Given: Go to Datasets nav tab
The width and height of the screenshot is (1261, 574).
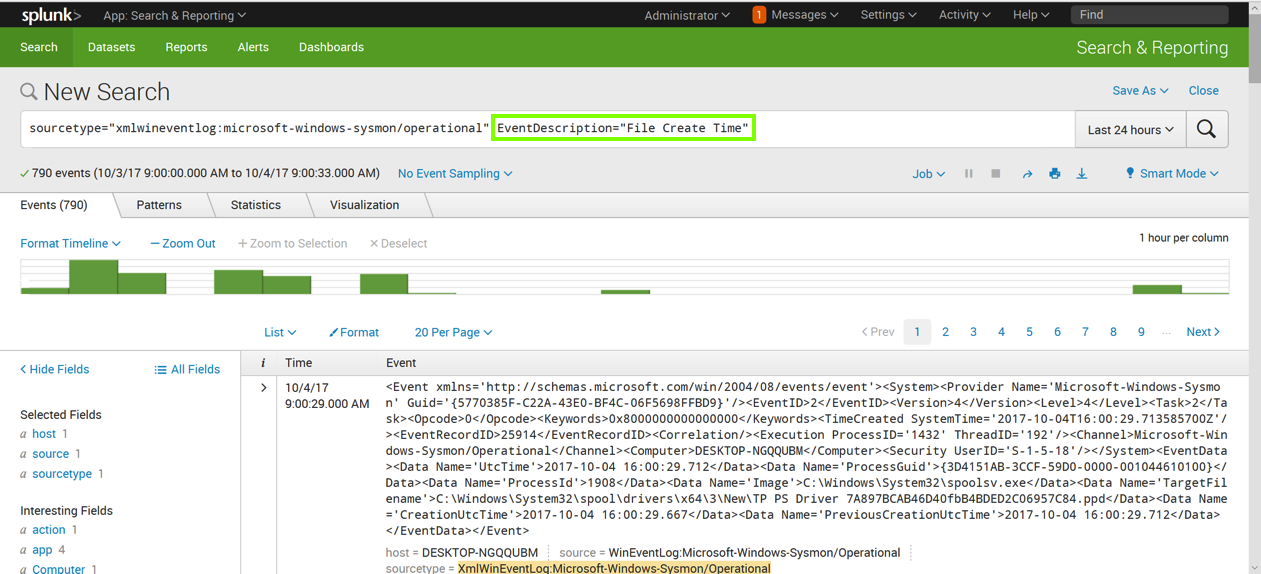Looking at the screenshot, I should tap(111, 47).
